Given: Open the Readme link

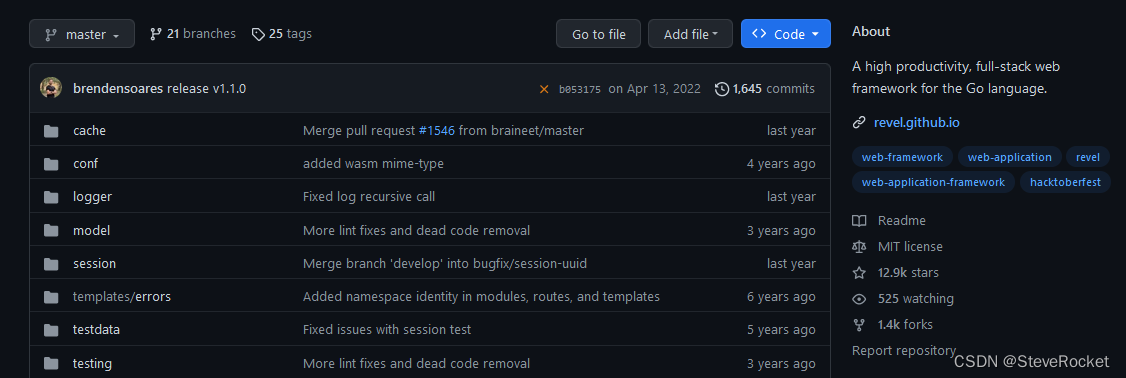Looking at the screenshot, I should click(901, 221).
